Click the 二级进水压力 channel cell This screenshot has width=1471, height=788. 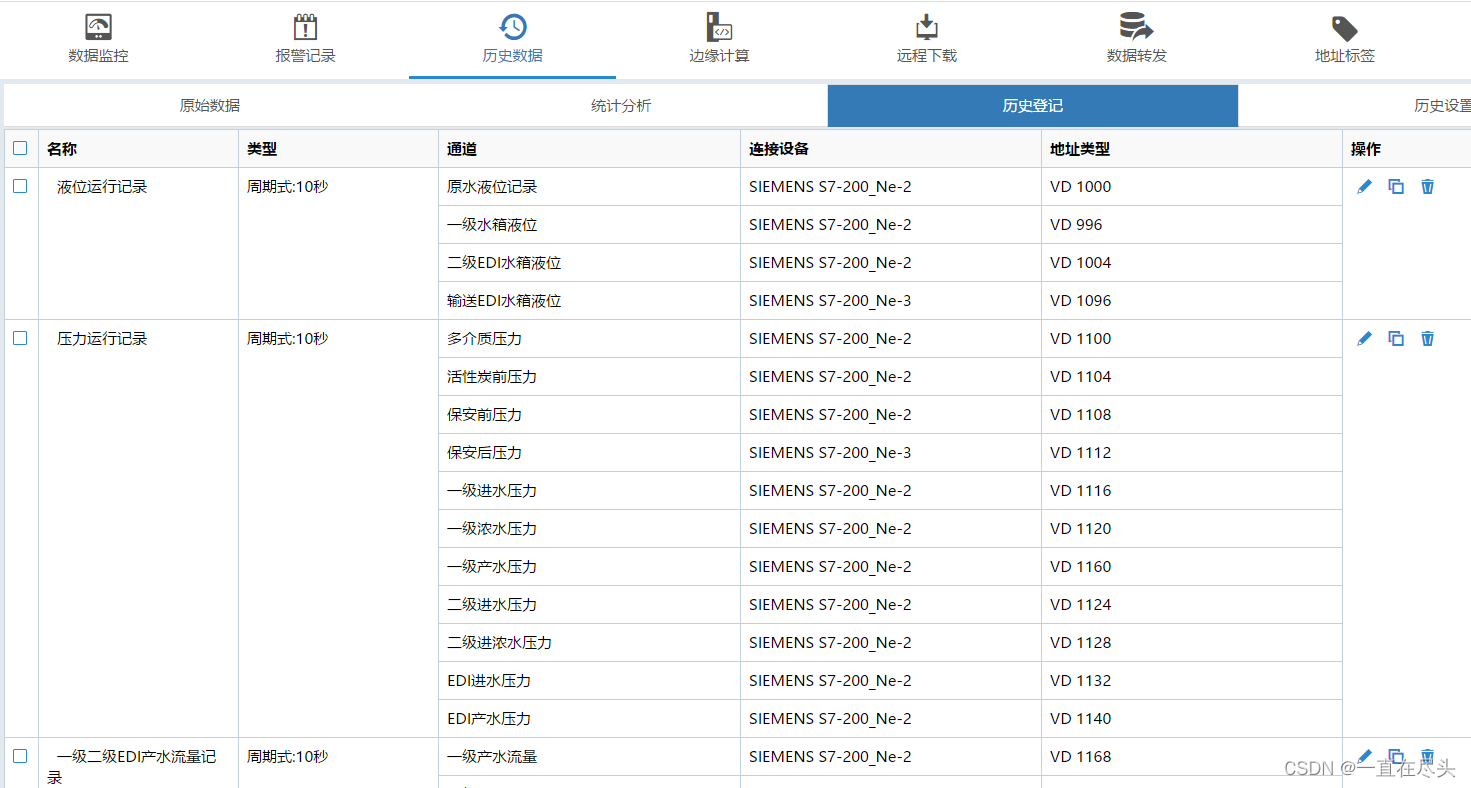(x=589, y=605)
